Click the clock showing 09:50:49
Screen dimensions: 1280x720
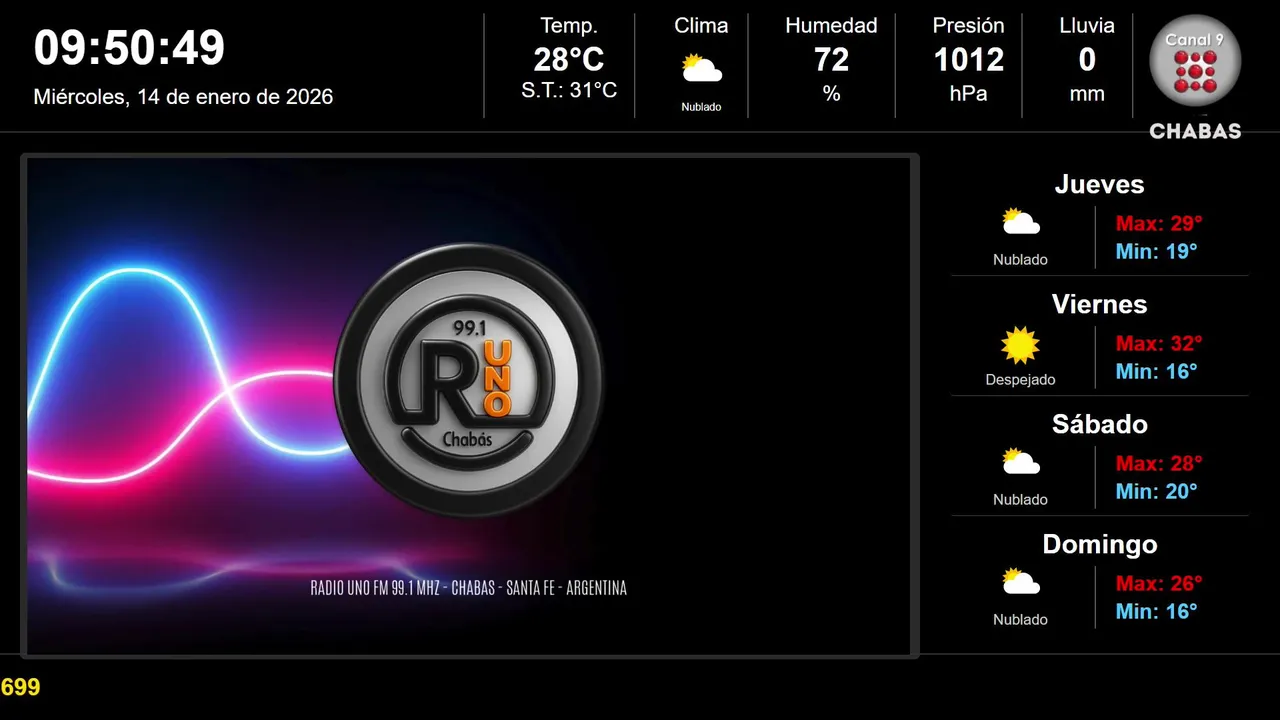[129, 48]
